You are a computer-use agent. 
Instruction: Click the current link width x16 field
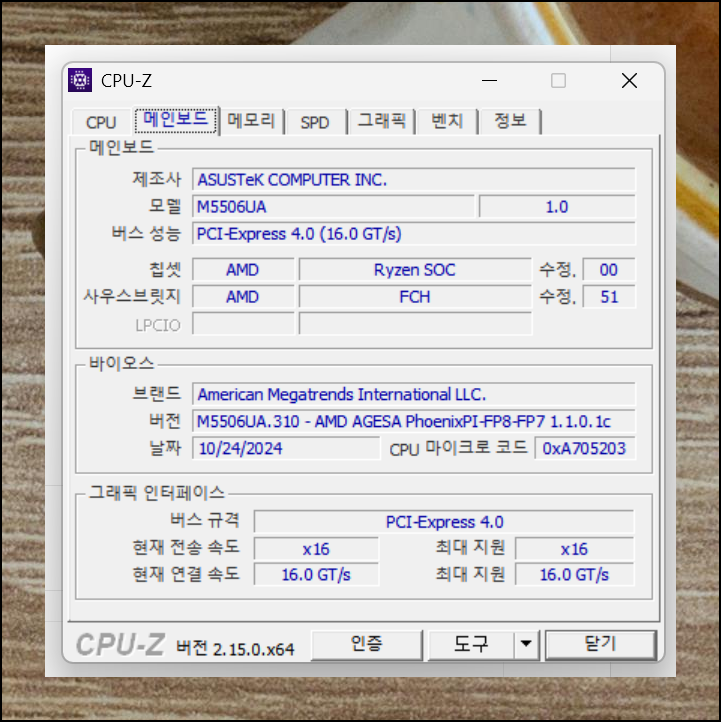click(x=316, y=549)
